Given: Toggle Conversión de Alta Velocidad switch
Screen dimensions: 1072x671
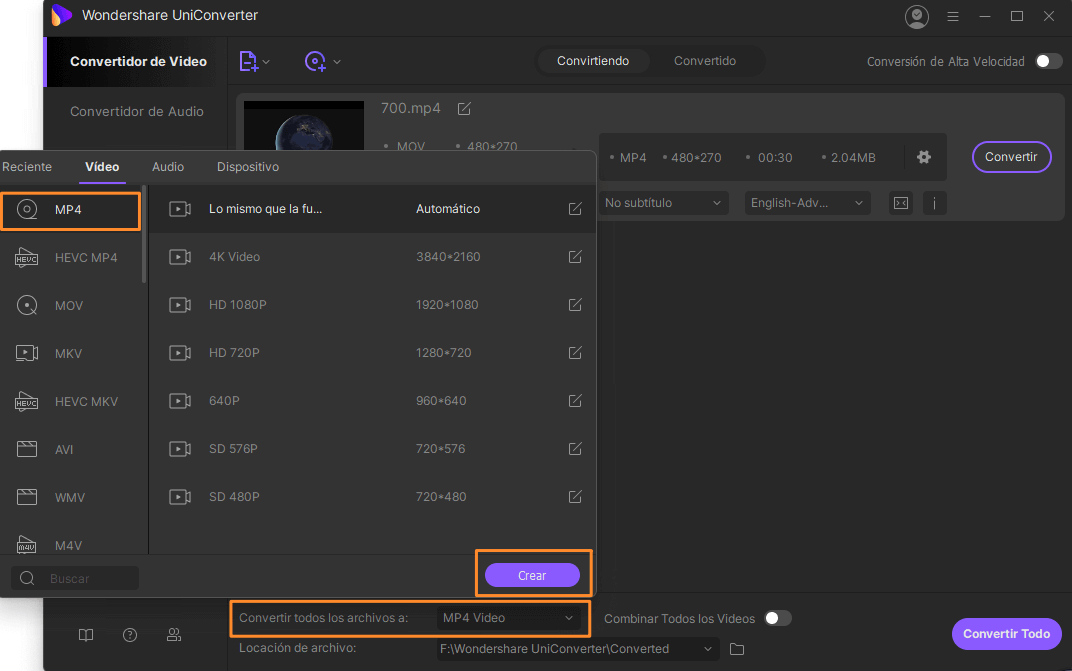Looking at the screenshot, I should [x=1048, y=61].
